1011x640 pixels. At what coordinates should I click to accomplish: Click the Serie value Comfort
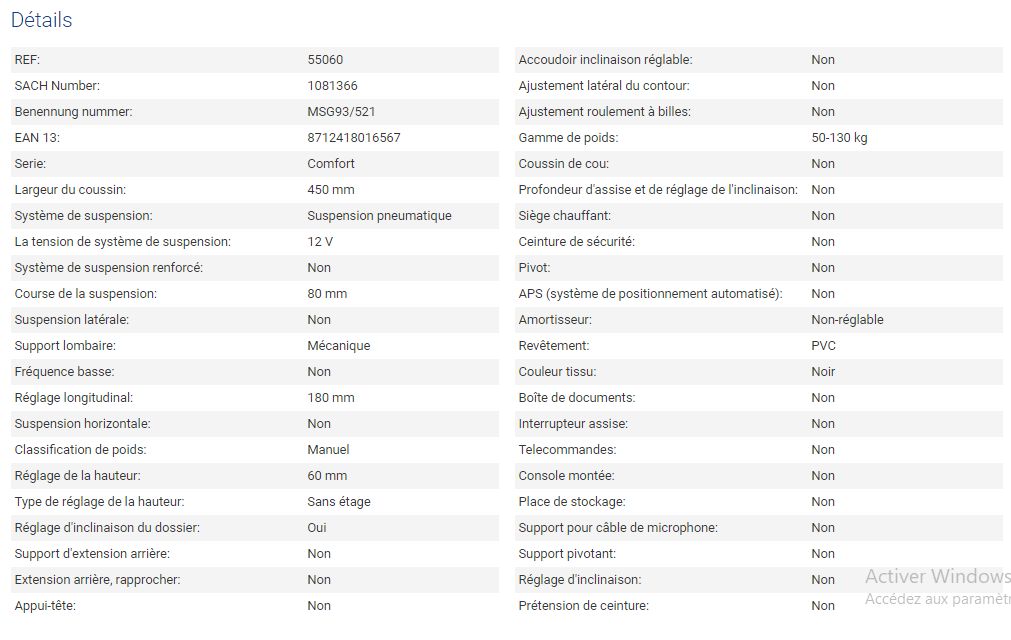coord(331,164)
